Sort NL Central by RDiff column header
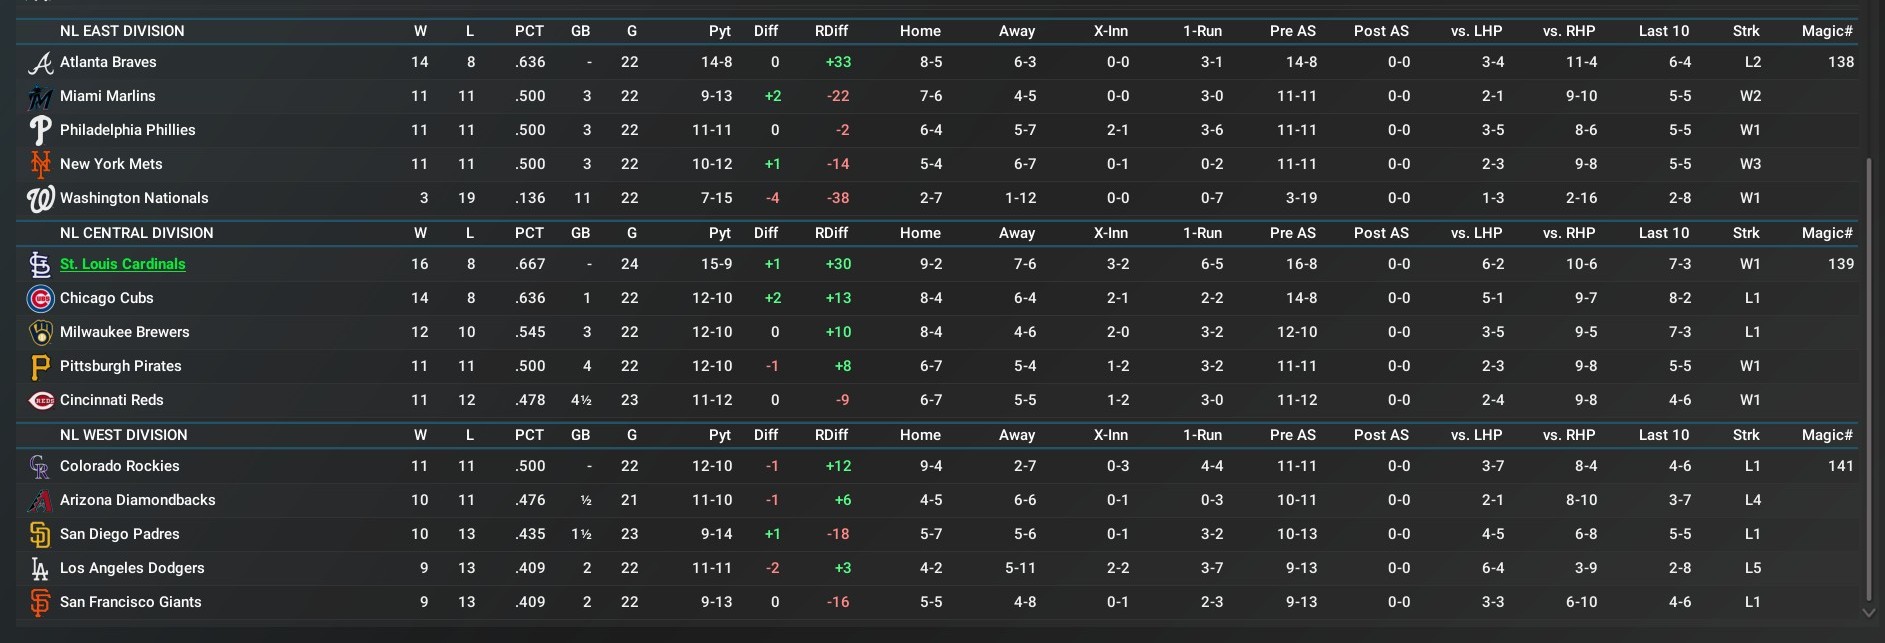This screenshot has height=643, width=1885. [831, 233]
